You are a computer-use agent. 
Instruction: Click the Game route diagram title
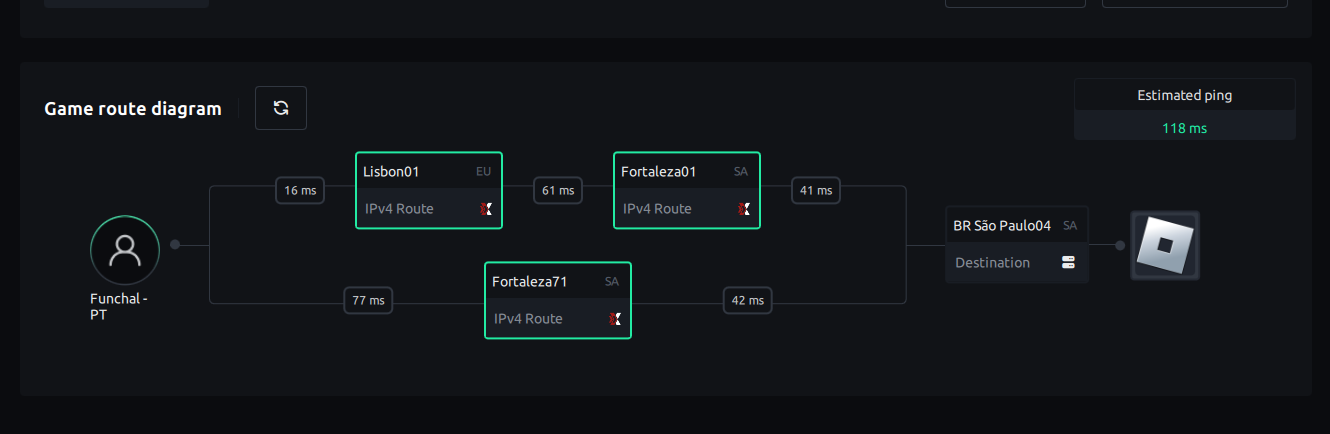coord(133,108)
